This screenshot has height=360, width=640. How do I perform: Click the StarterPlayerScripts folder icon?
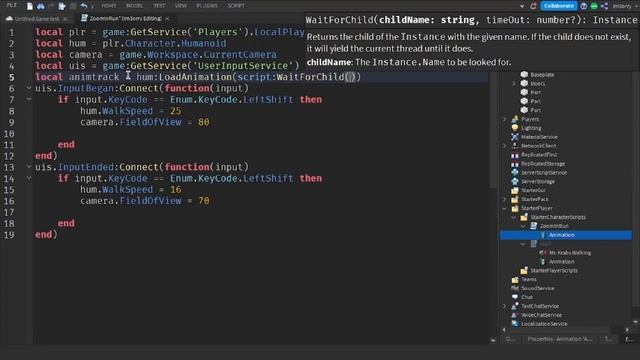click(524, 270)
